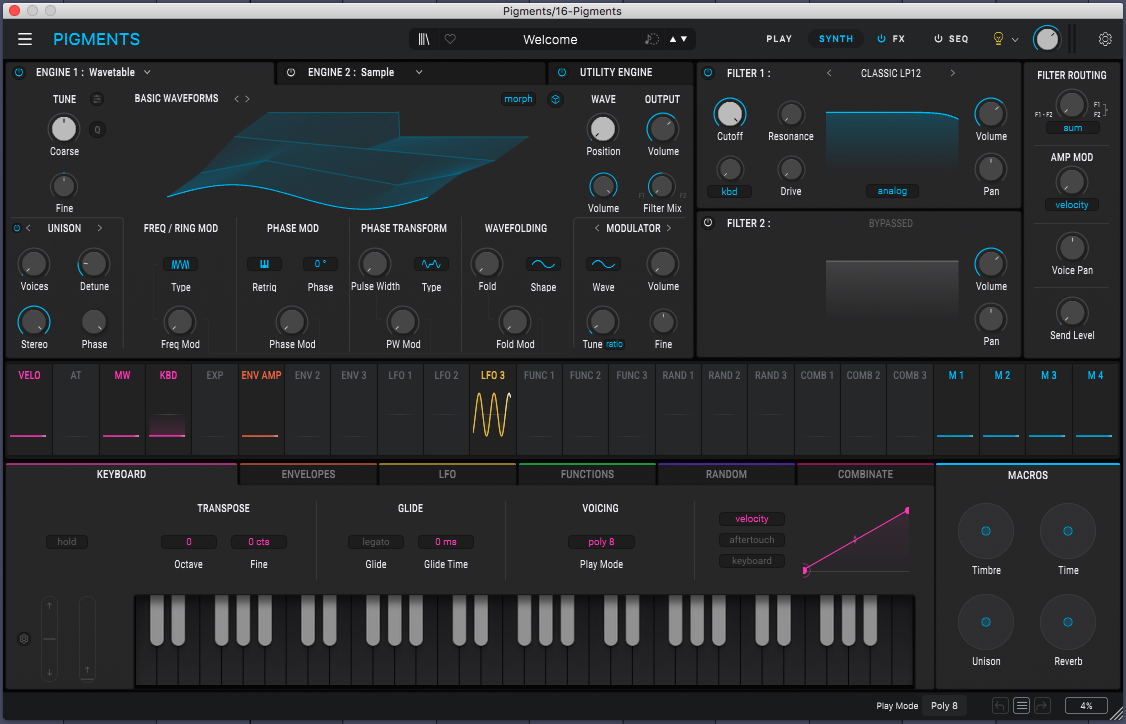Open Engine 1 Wavetable type dropdown
Screen dimensions: 1126x724
146,72
